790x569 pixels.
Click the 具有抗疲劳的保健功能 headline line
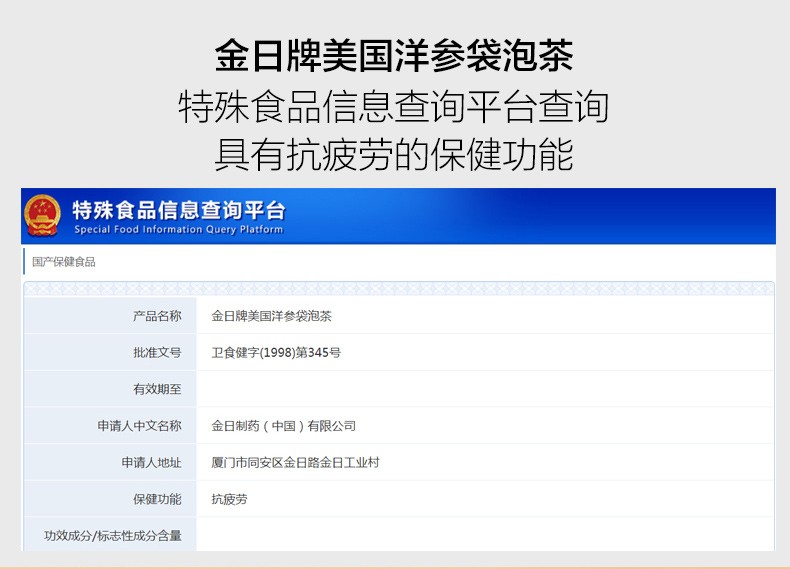pyautogui.click(x=394, y=154)
